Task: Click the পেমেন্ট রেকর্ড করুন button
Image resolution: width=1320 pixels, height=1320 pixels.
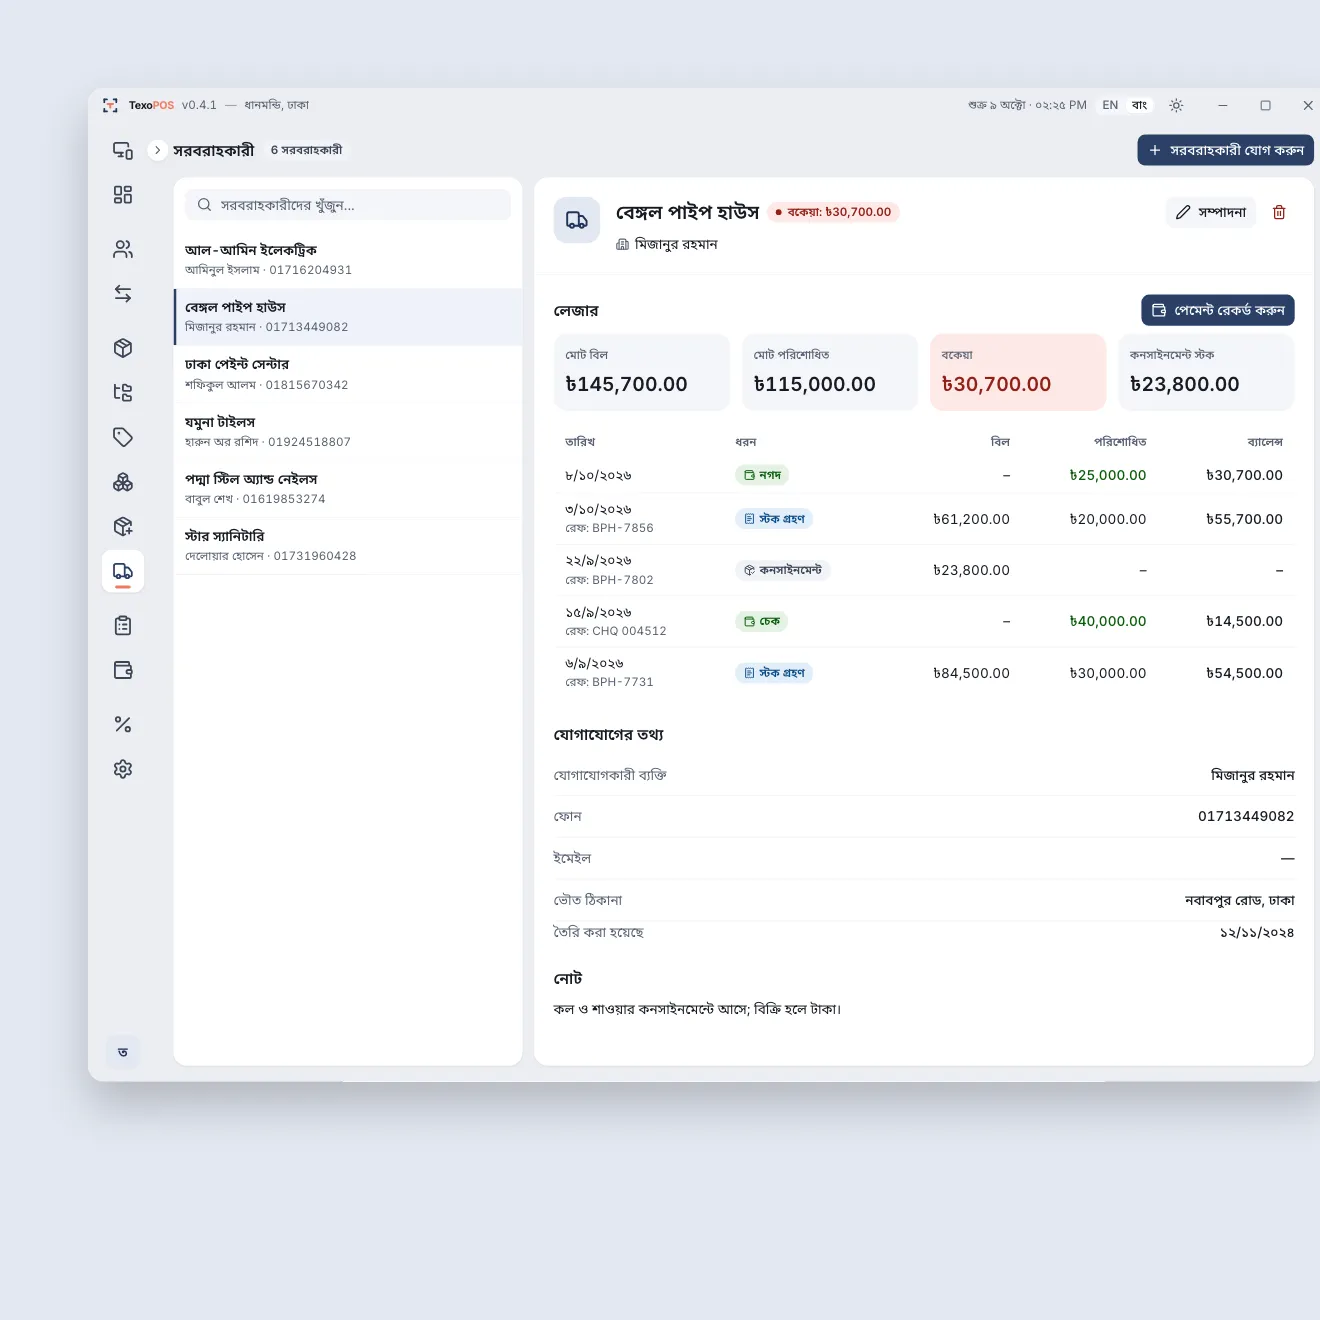Action: point(1218,310)
